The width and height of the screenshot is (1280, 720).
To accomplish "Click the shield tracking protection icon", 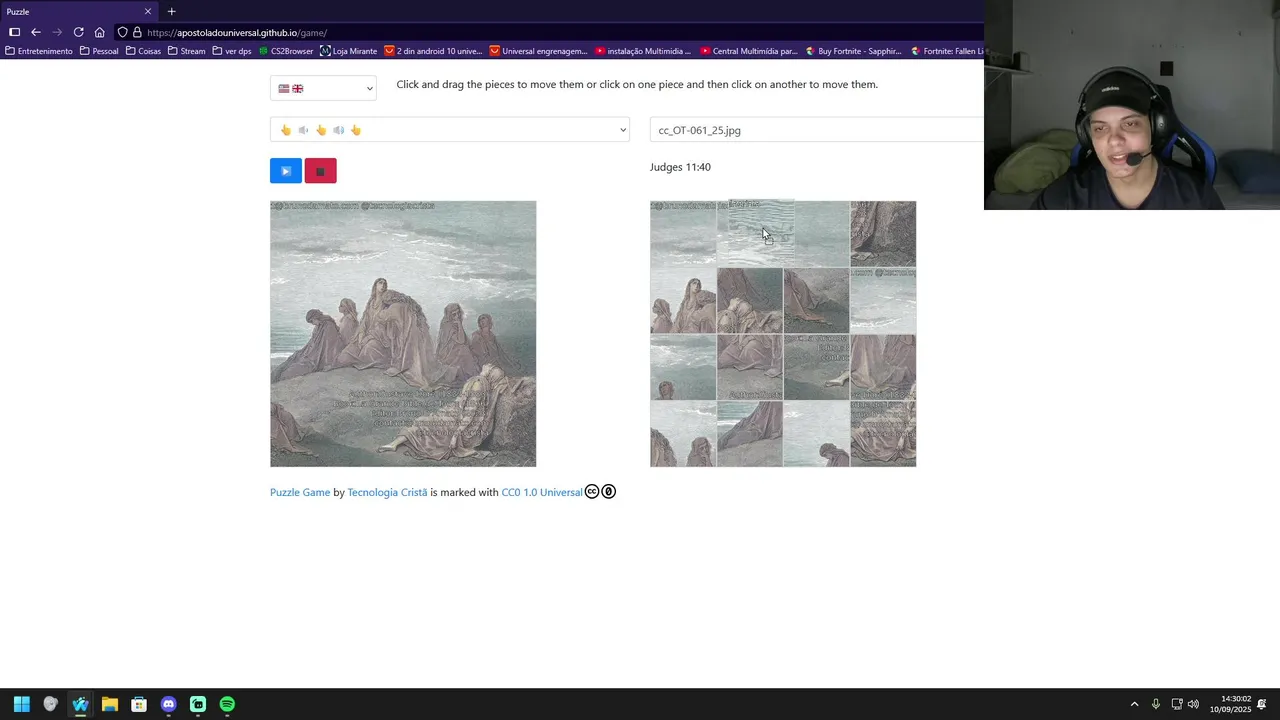I will point(123,32).
